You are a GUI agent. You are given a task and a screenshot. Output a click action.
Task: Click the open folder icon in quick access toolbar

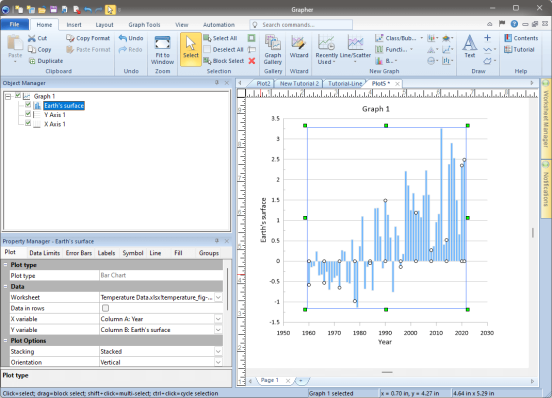(x=42, y=10)
